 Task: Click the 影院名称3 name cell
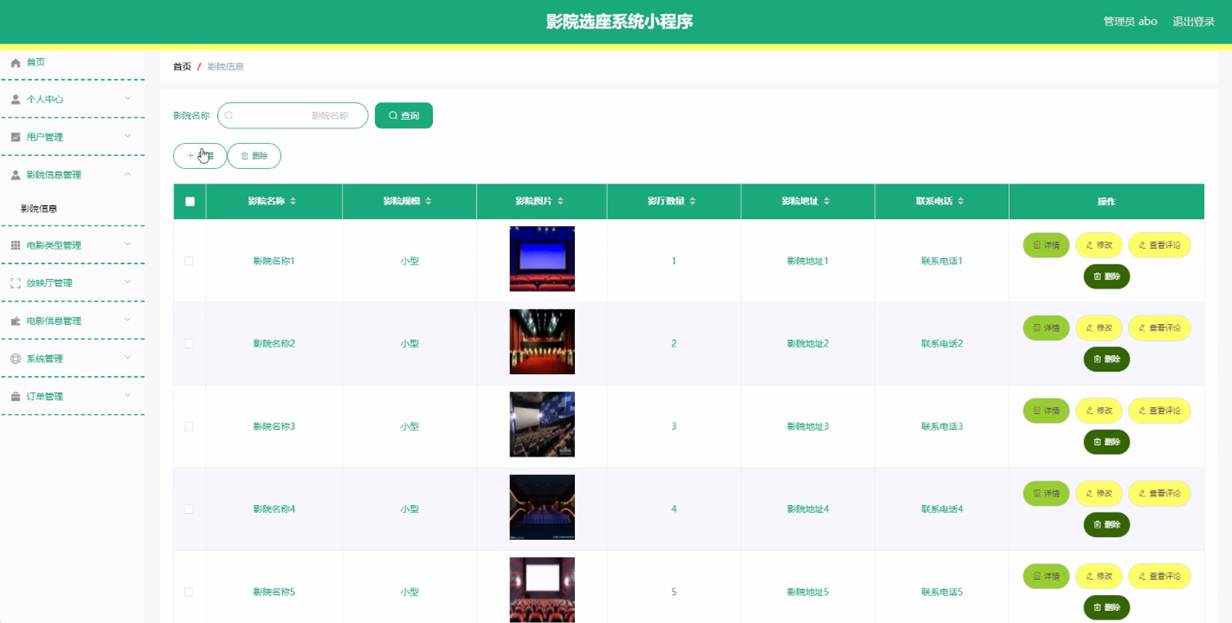click(x=274, y=427)
